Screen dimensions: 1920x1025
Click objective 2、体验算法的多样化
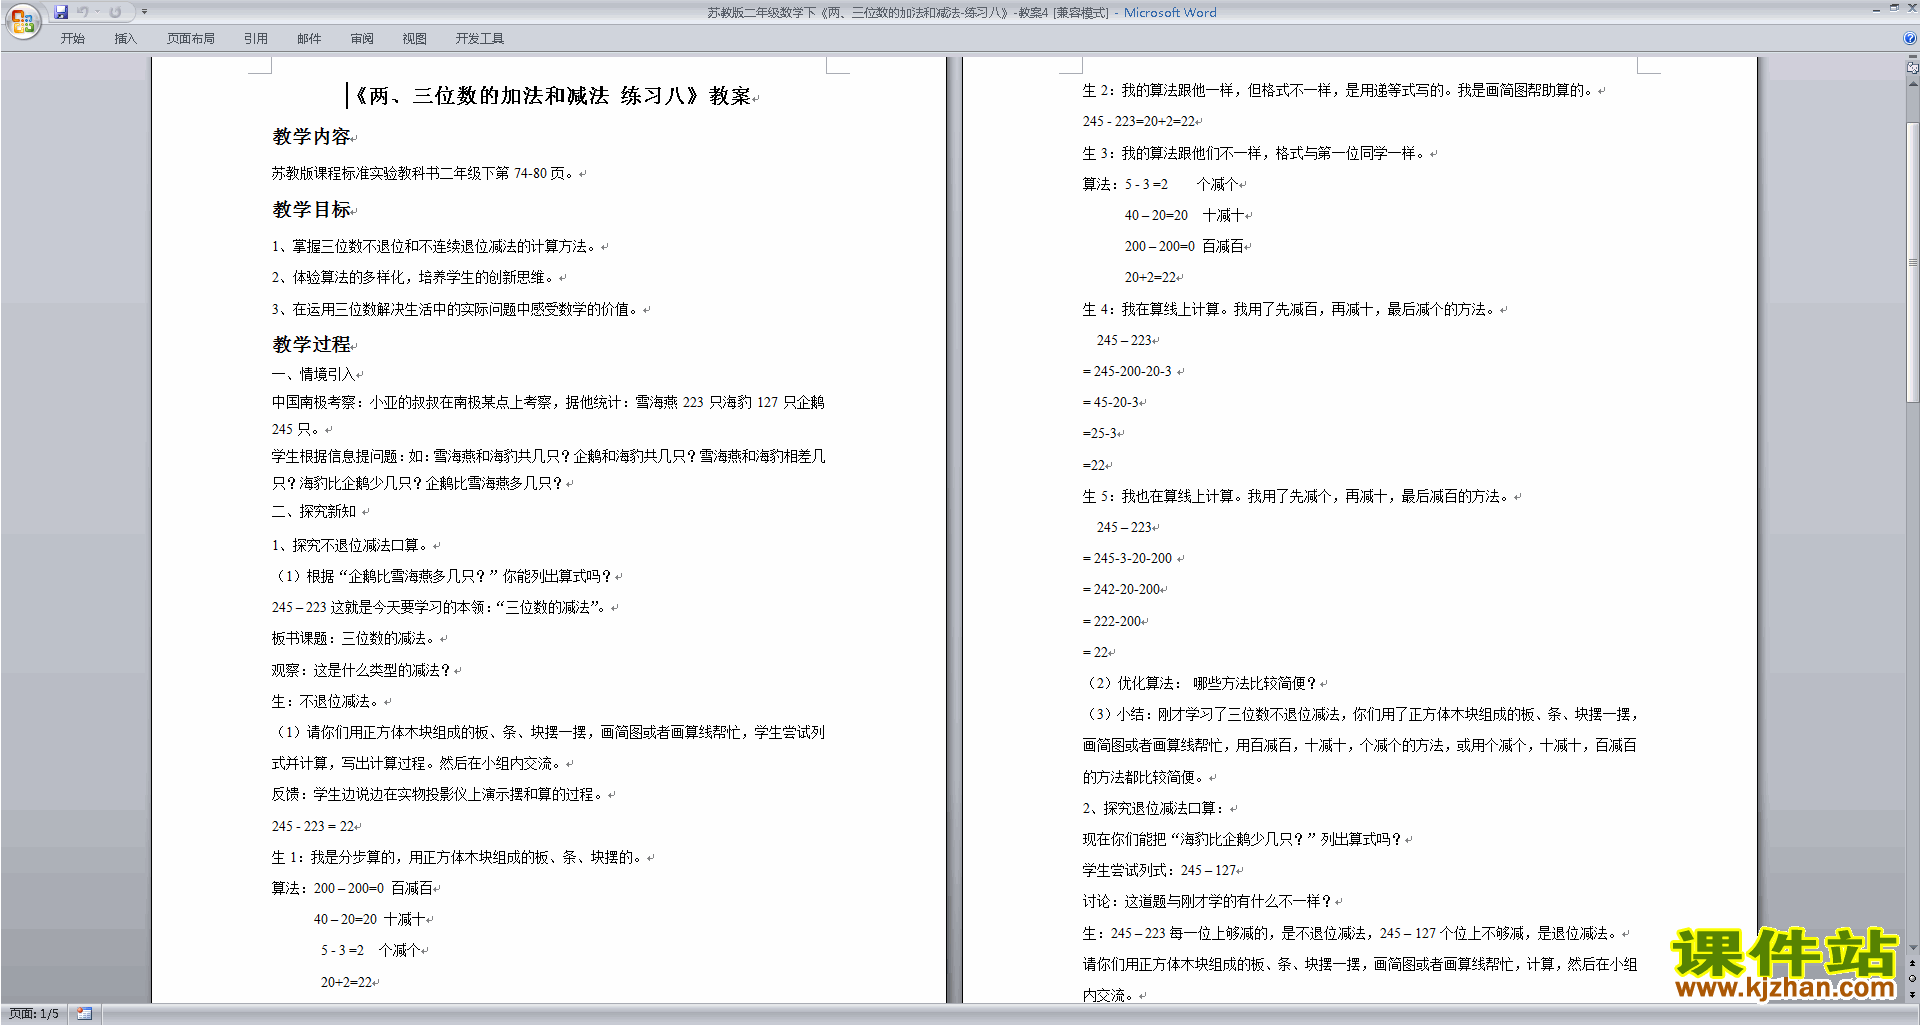click(414, 277)
